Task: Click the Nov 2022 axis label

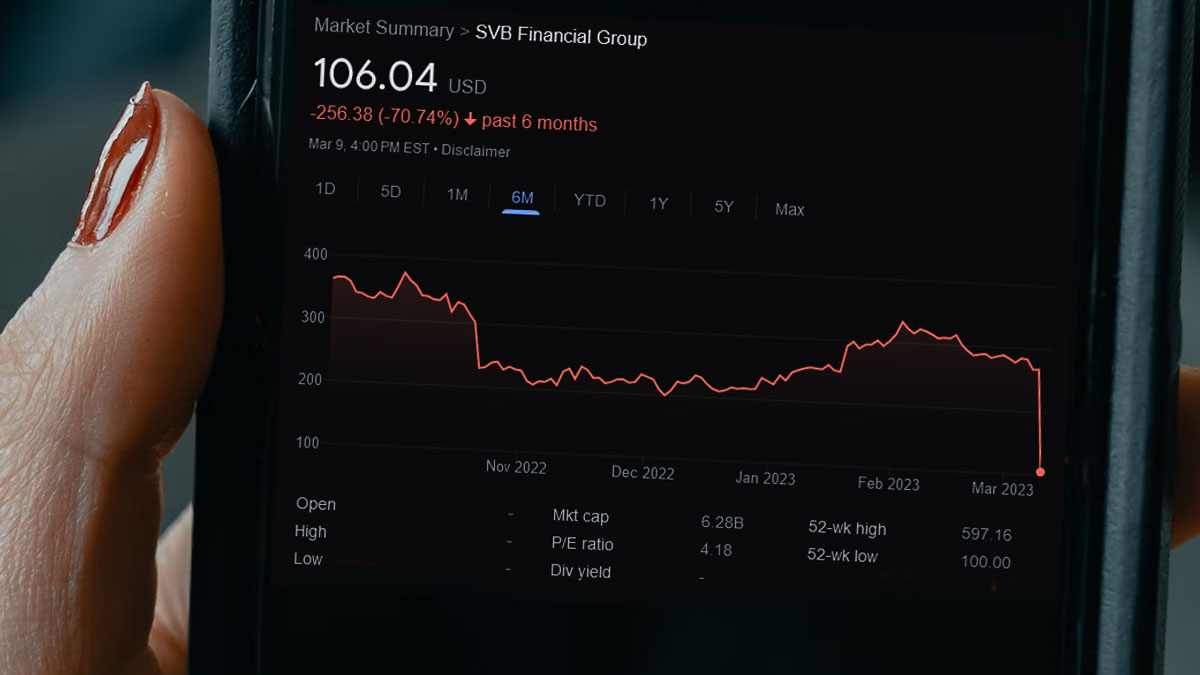Action: click(516, 467)
